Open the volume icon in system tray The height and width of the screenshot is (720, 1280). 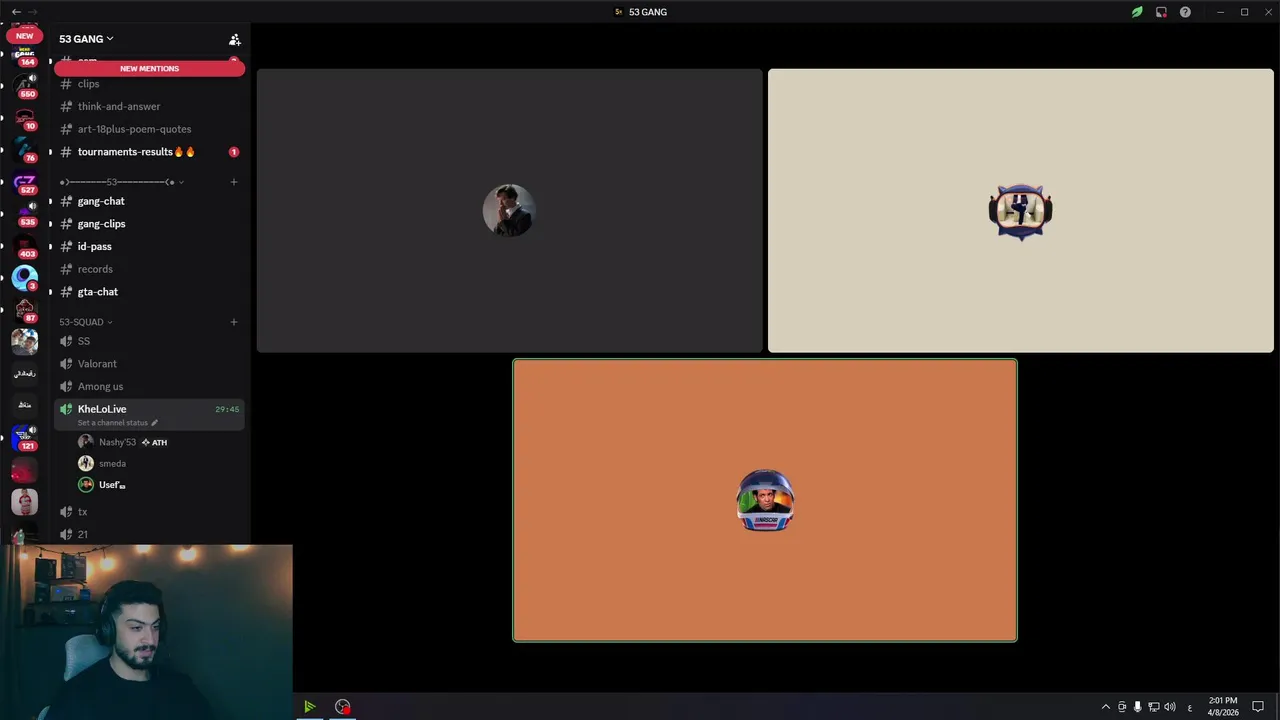coord(1169,707)
